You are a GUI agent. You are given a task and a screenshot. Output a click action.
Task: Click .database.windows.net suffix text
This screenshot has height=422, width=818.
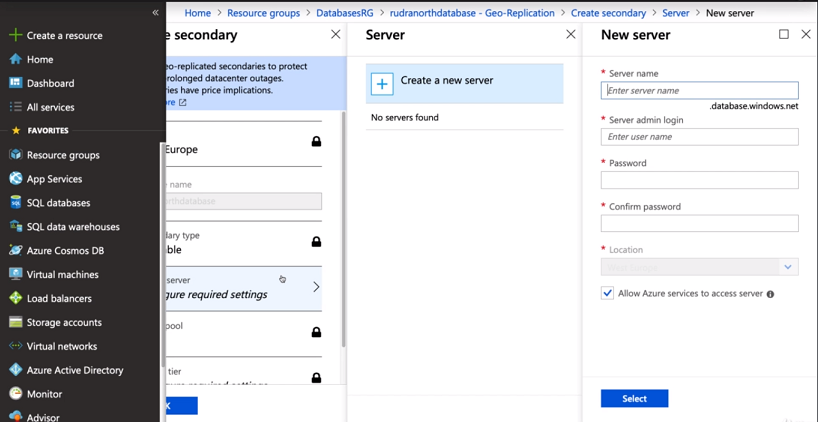click(754, 106)
